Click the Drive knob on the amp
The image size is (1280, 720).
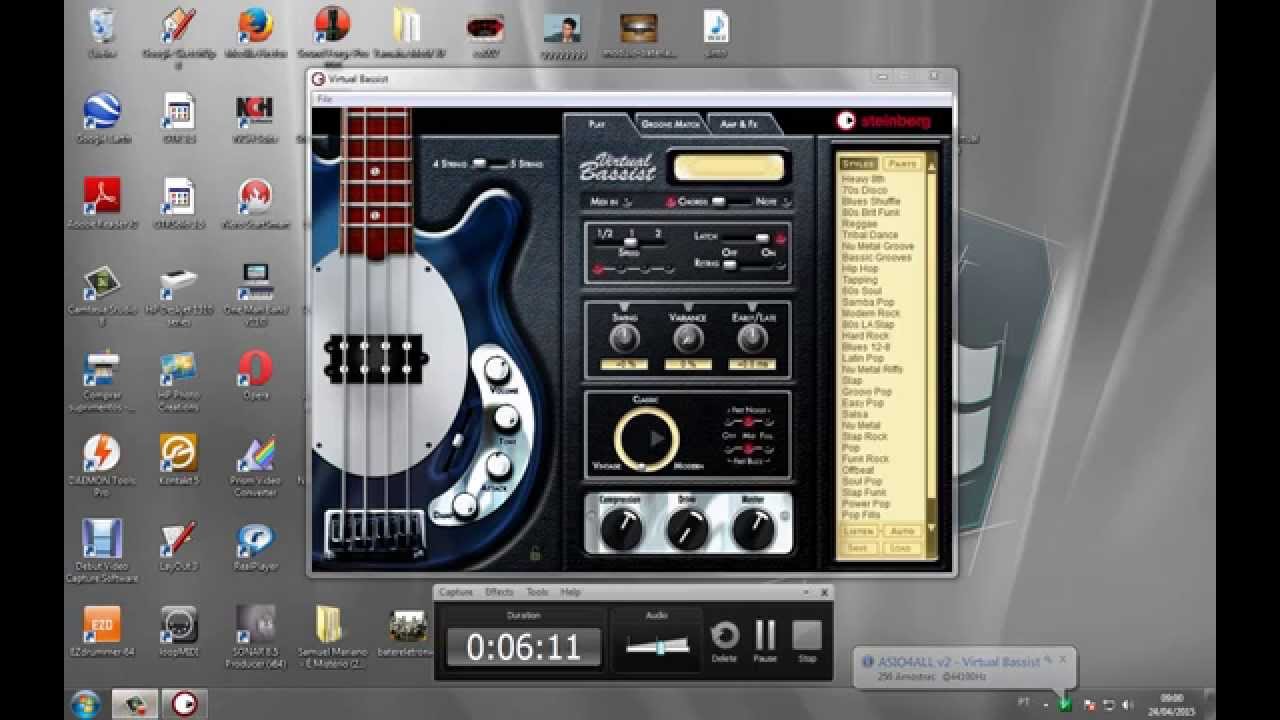point(687,528)
